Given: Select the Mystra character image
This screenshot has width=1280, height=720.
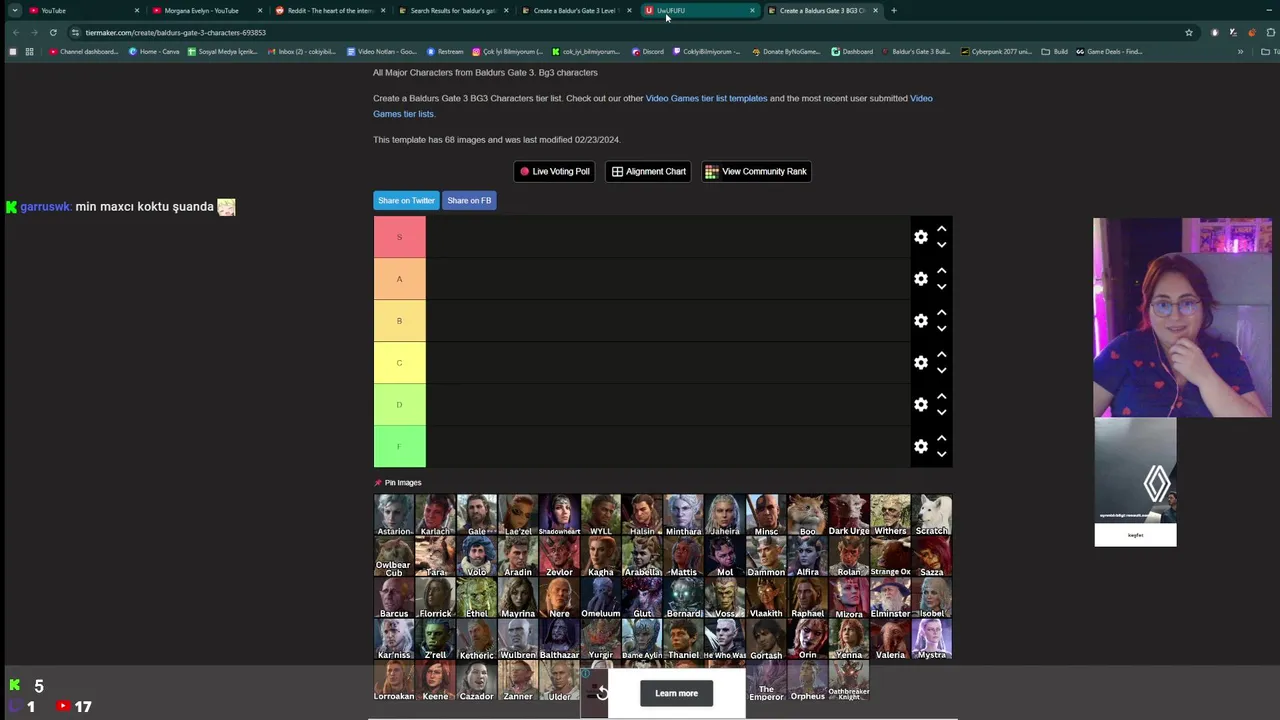Looking at the screenshot, I should tap(931, 639).
